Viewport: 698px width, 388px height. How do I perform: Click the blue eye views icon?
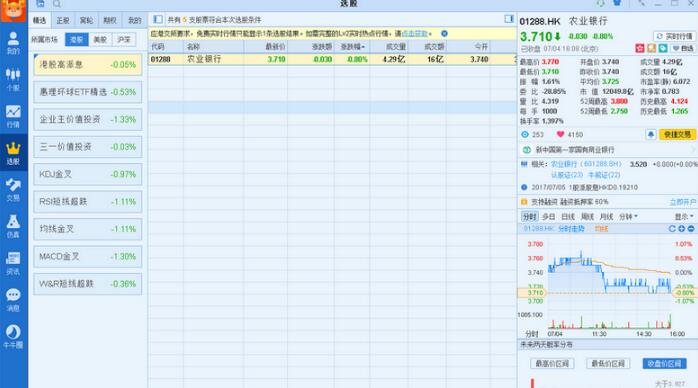tap(525, 134)
